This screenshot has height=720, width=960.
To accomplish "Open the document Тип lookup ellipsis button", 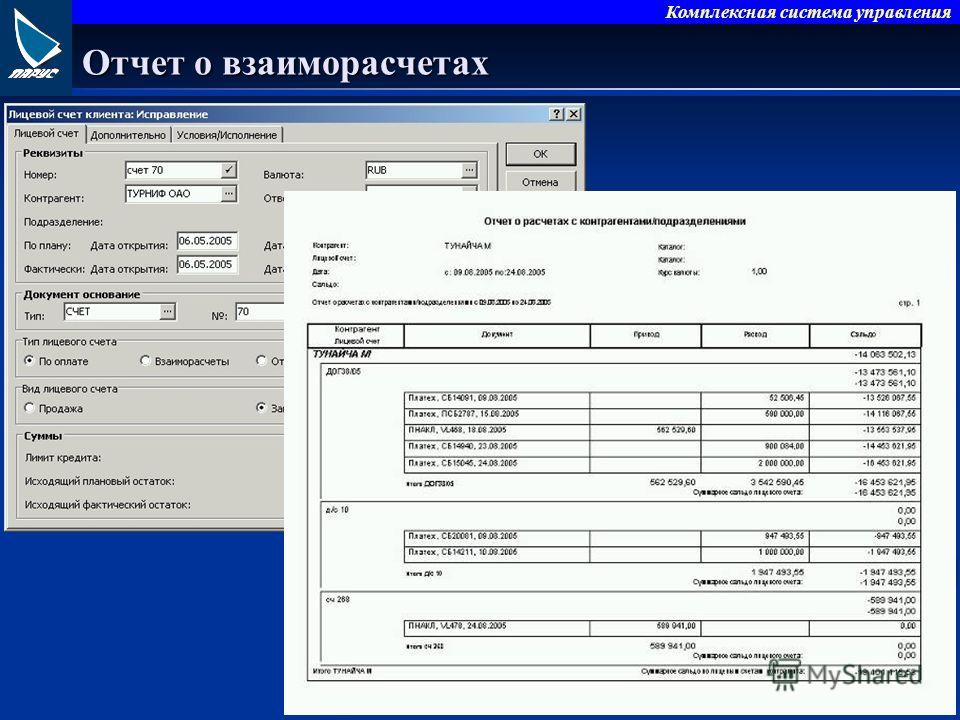I will tap(167, 312).
